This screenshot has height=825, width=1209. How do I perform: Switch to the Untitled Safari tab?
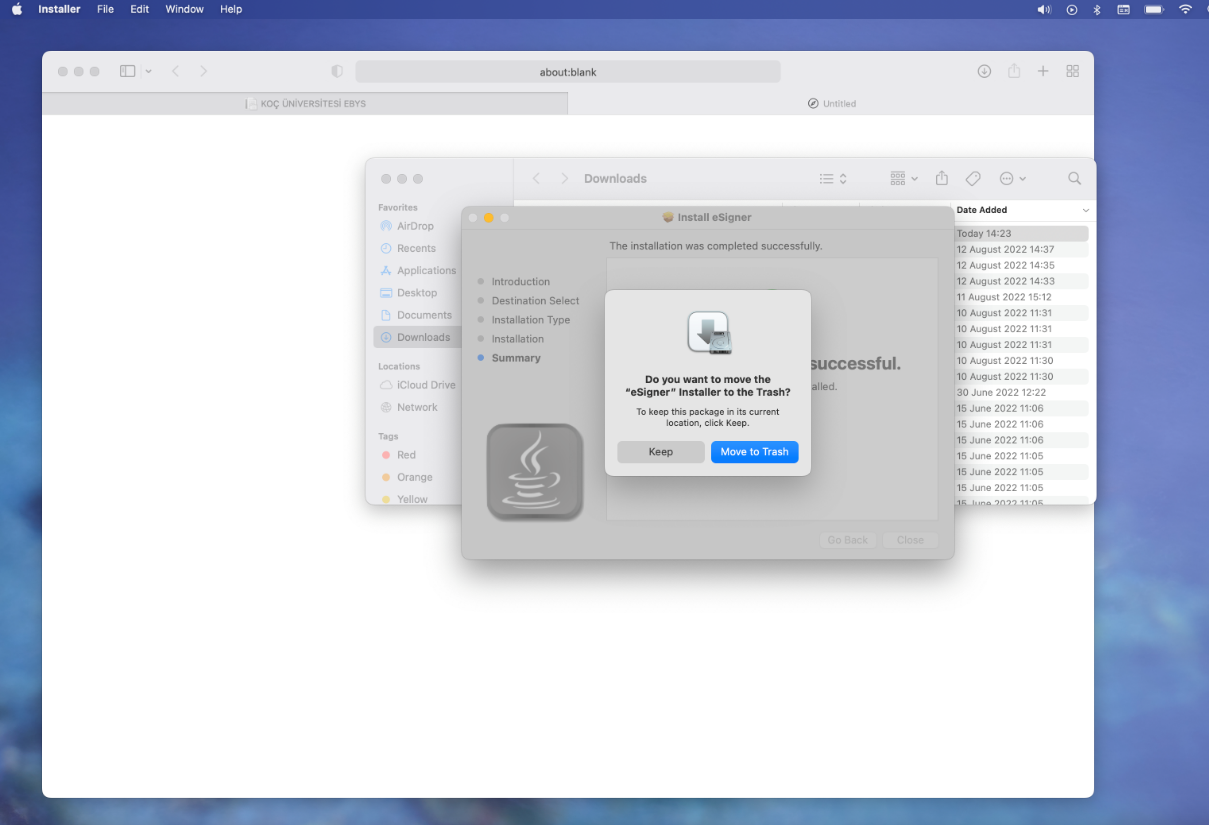831,103
